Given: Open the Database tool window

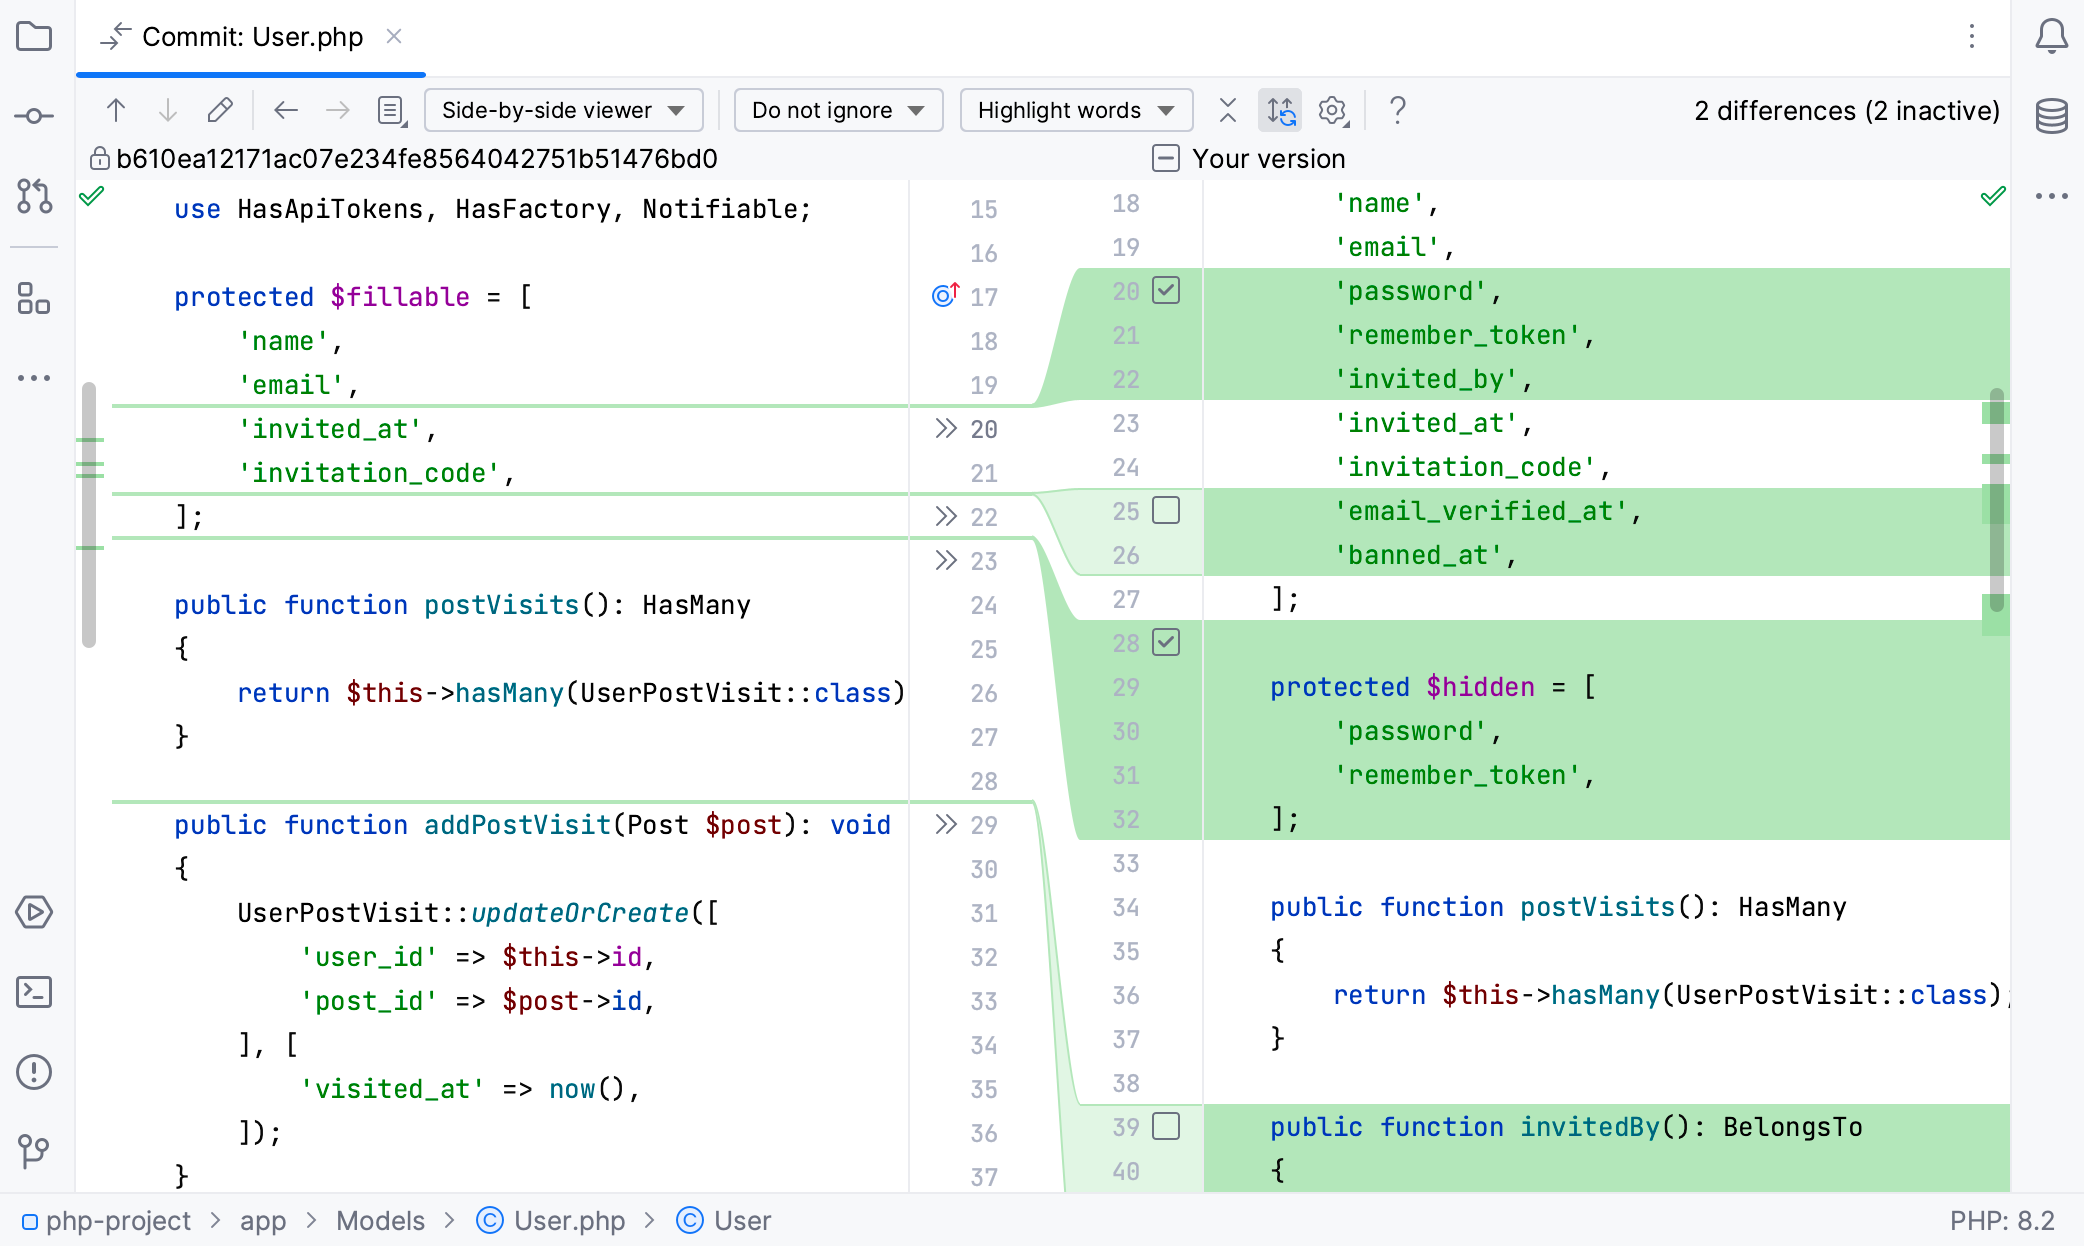Looking at the screenshot, I should pyautogui.click(x=2050, y=117).
